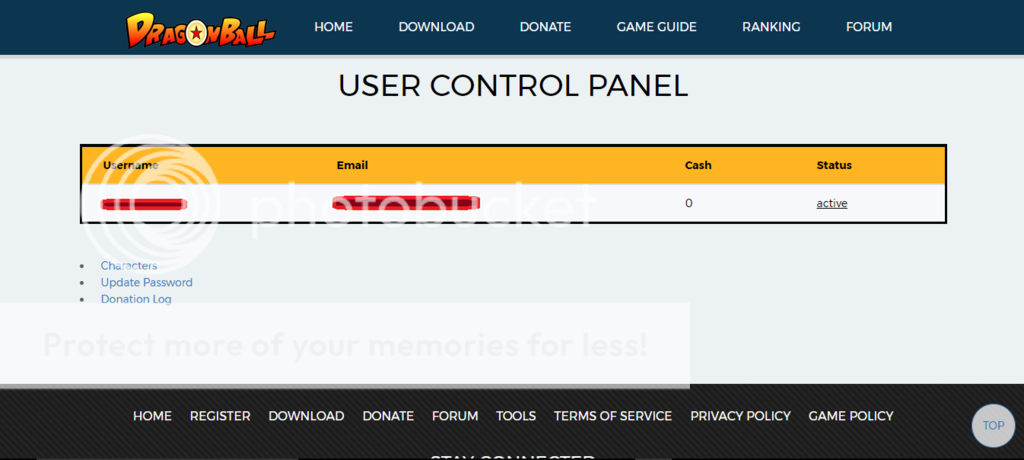Click the active status link

pos(831,203)
